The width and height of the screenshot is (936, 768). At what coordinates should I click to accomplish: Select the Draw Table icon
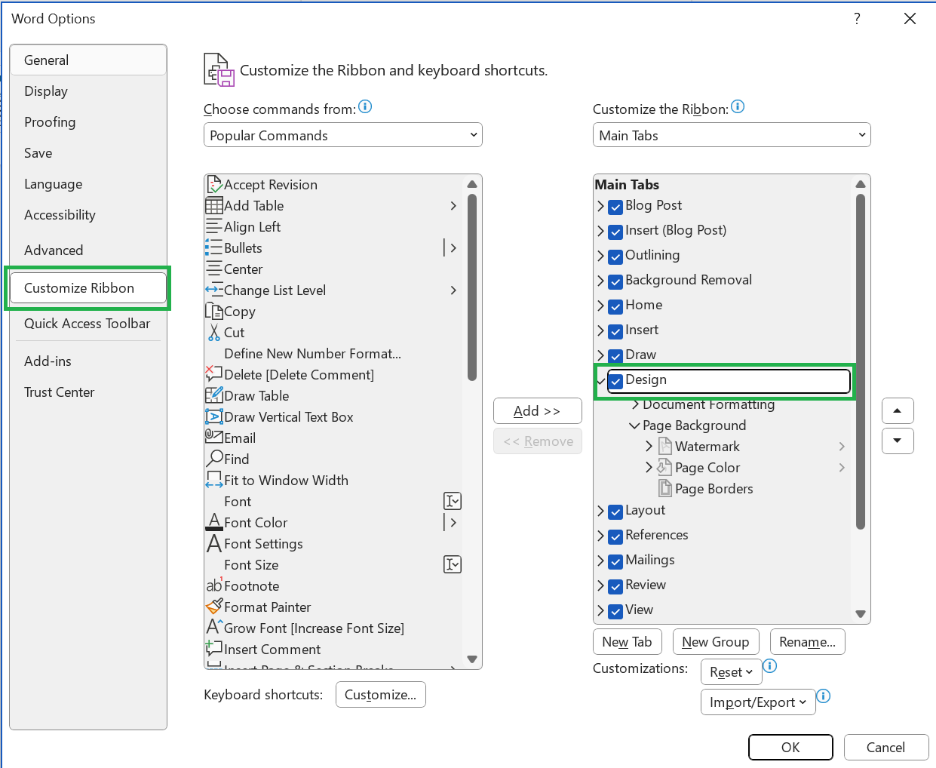(214, 396)
